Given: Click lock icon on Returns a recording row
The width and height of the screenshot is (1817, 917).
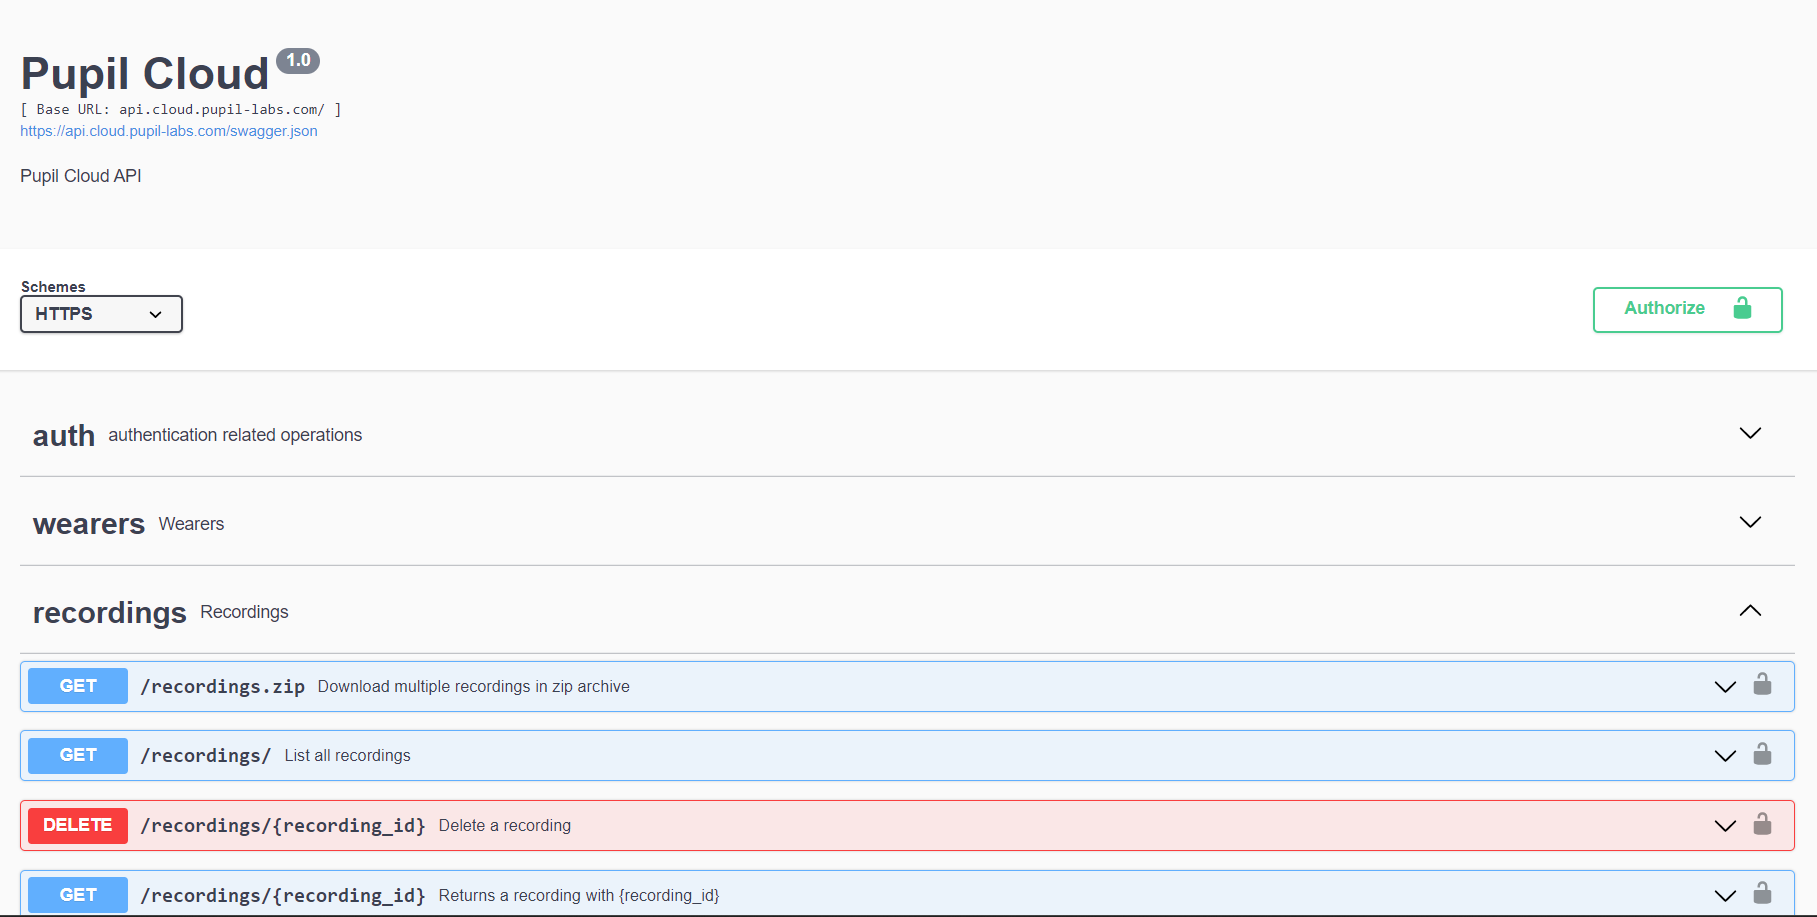Looking at the screenshot, I should tap(1762, 893).
